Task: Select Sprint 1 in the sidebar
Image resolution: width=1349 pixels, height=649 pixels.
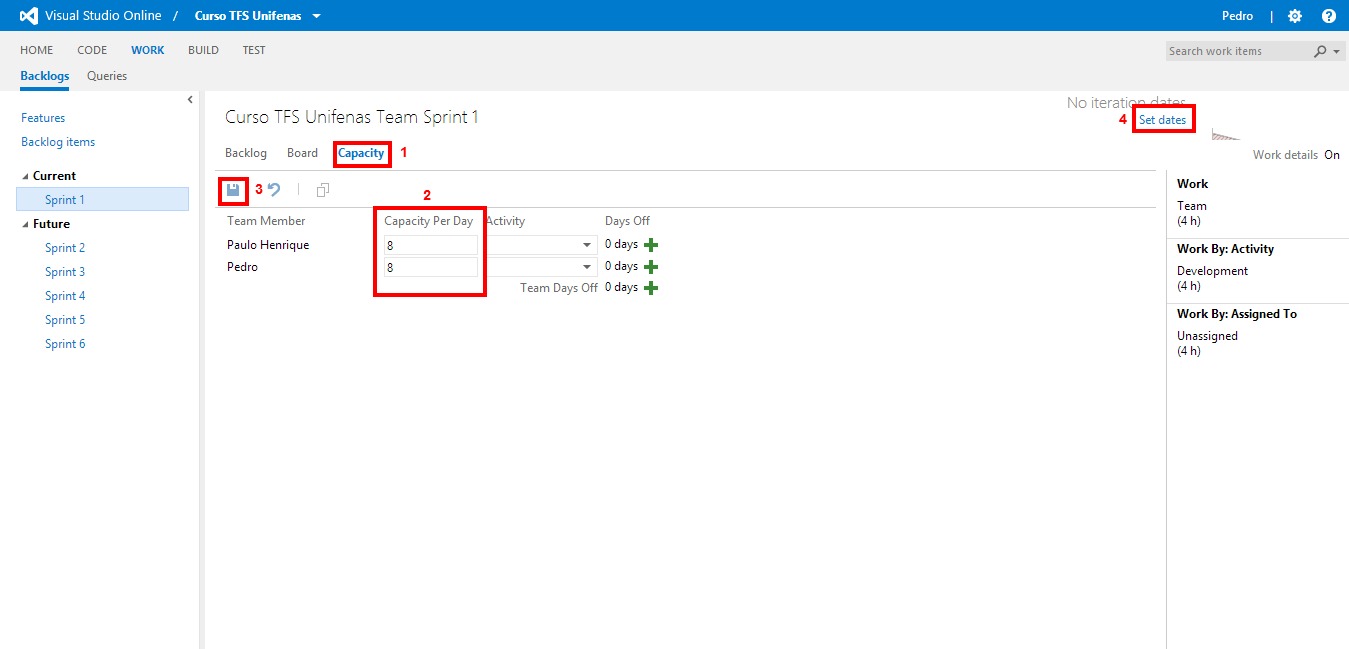Action: click(x=102, y=200)
